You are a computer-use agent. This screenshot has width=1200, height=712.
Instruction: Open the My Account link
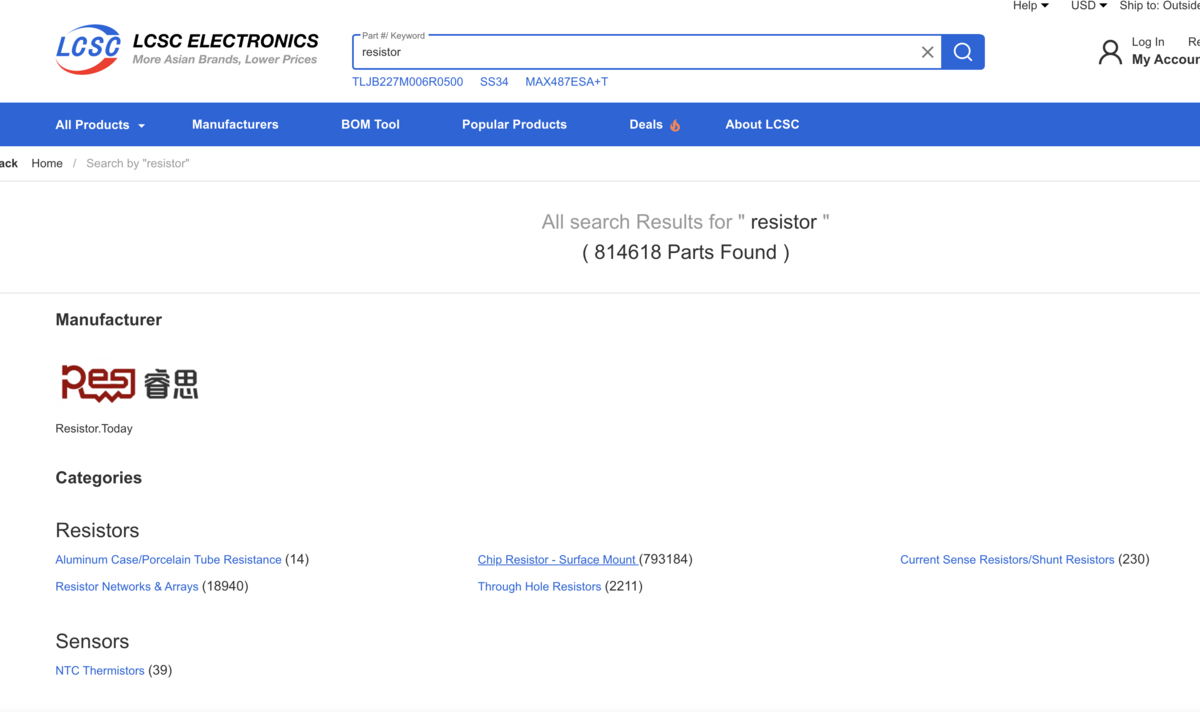tap(1165, 60)
